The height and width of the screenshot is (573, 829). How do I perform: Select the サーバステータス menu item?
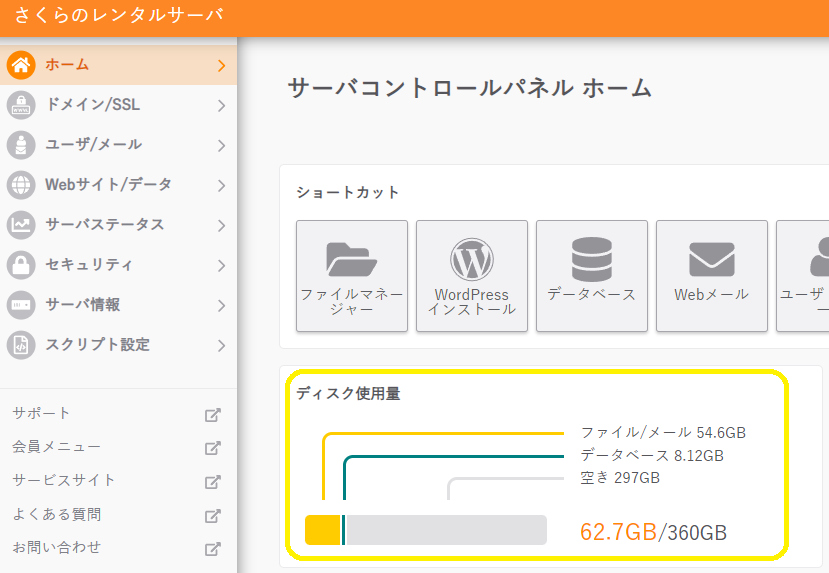coord(118,225)
